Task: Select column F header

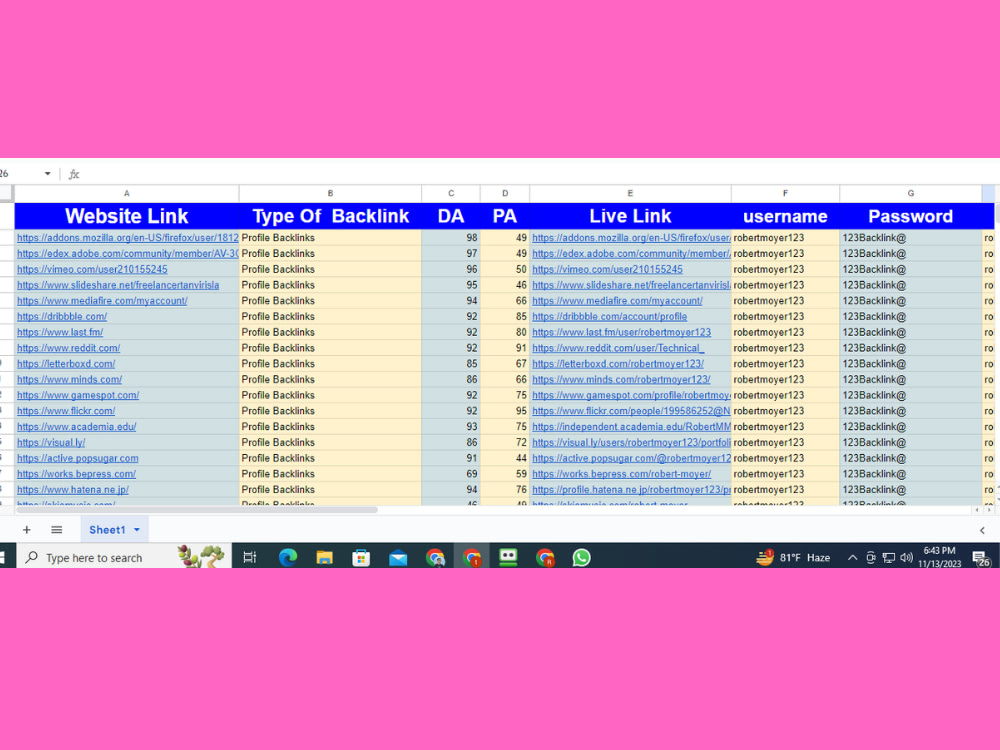Action: pyautogui.click(x=785, y=193)
